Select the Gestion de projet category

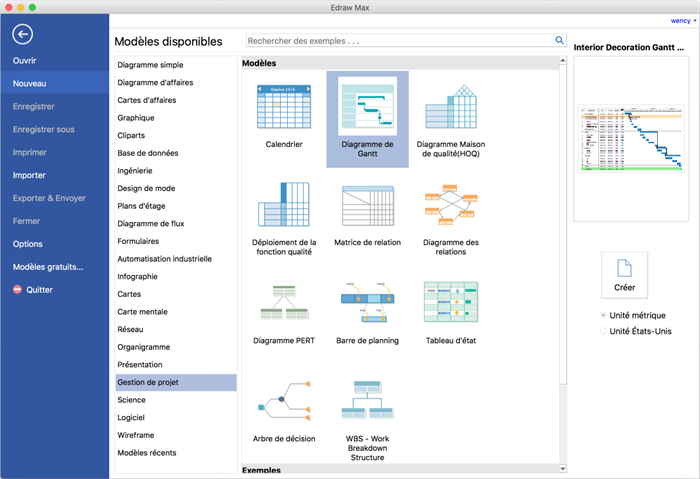pos(176,383)
